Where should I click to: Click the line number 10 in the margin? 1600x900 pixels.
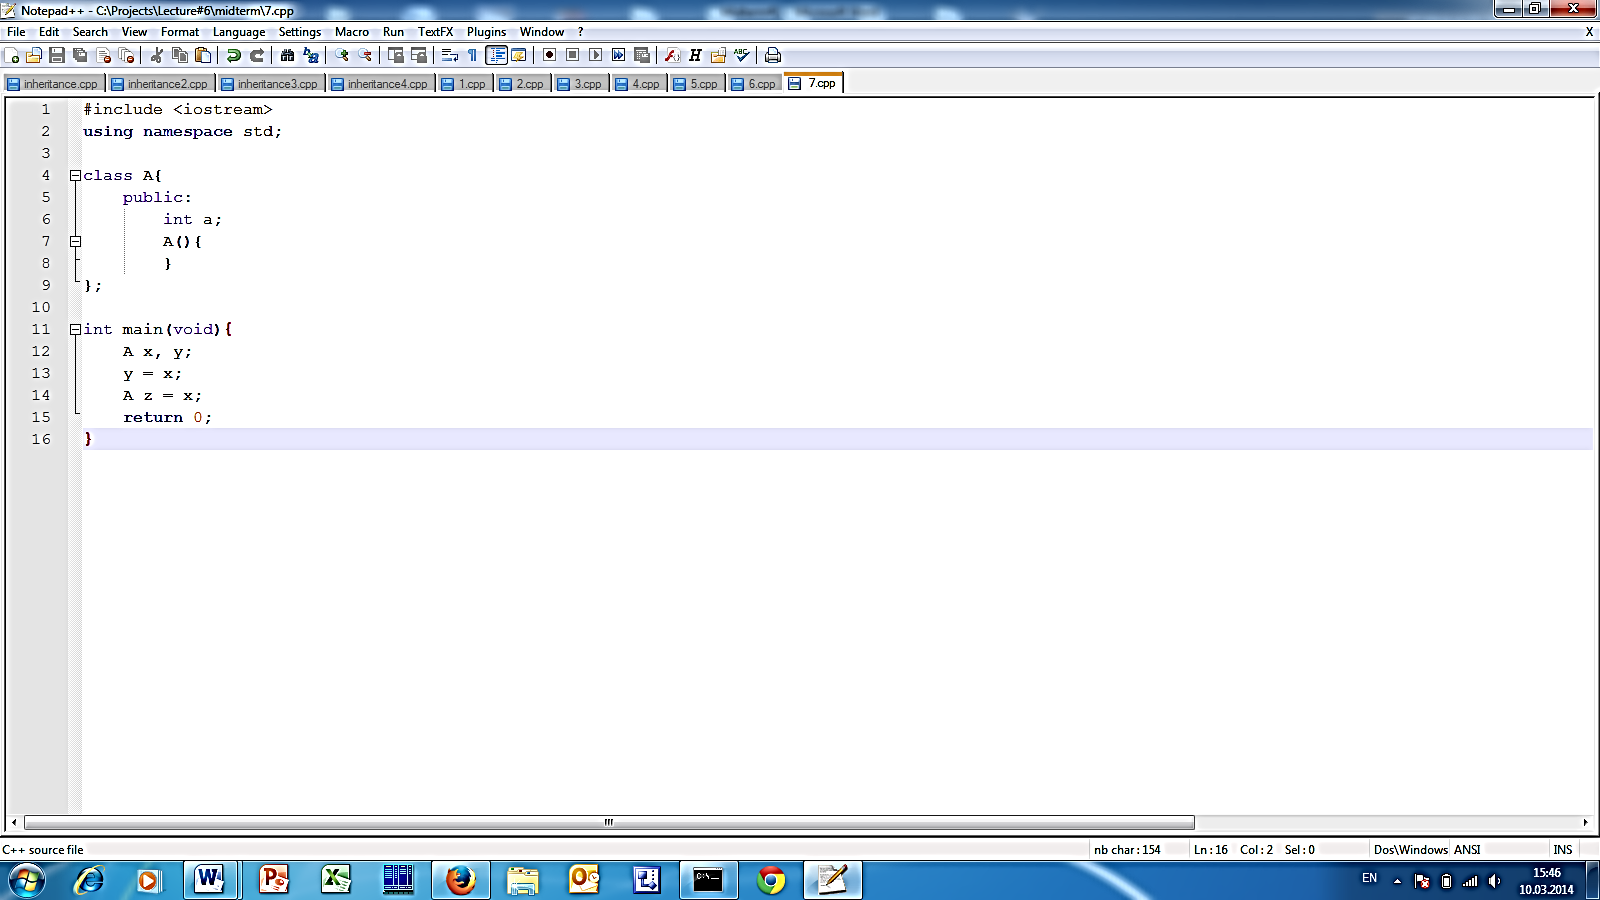41,307
